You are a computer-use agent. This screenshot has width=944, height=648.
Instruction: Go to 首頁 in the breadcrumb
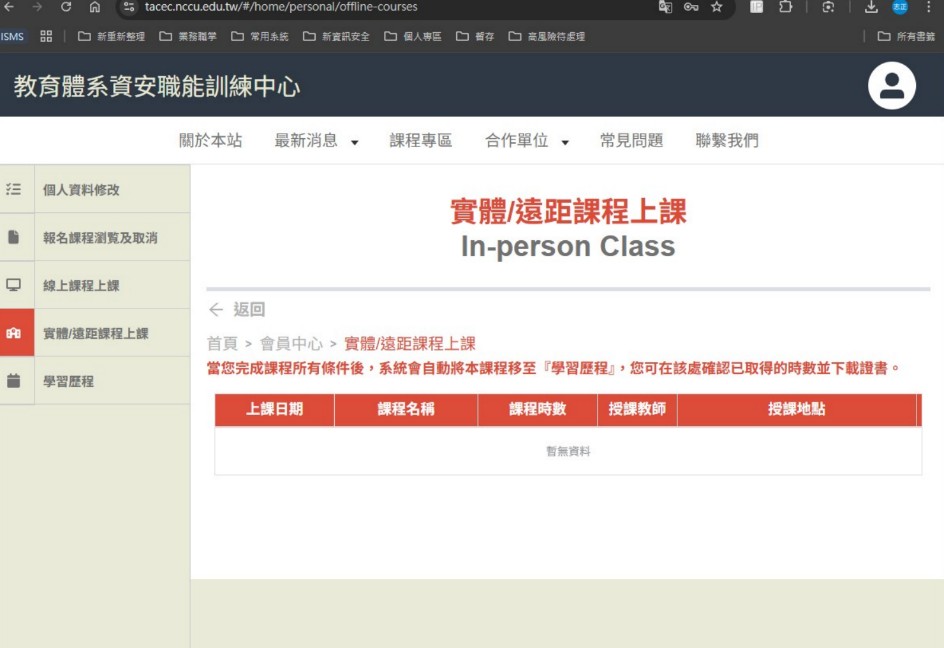point(222,343)
